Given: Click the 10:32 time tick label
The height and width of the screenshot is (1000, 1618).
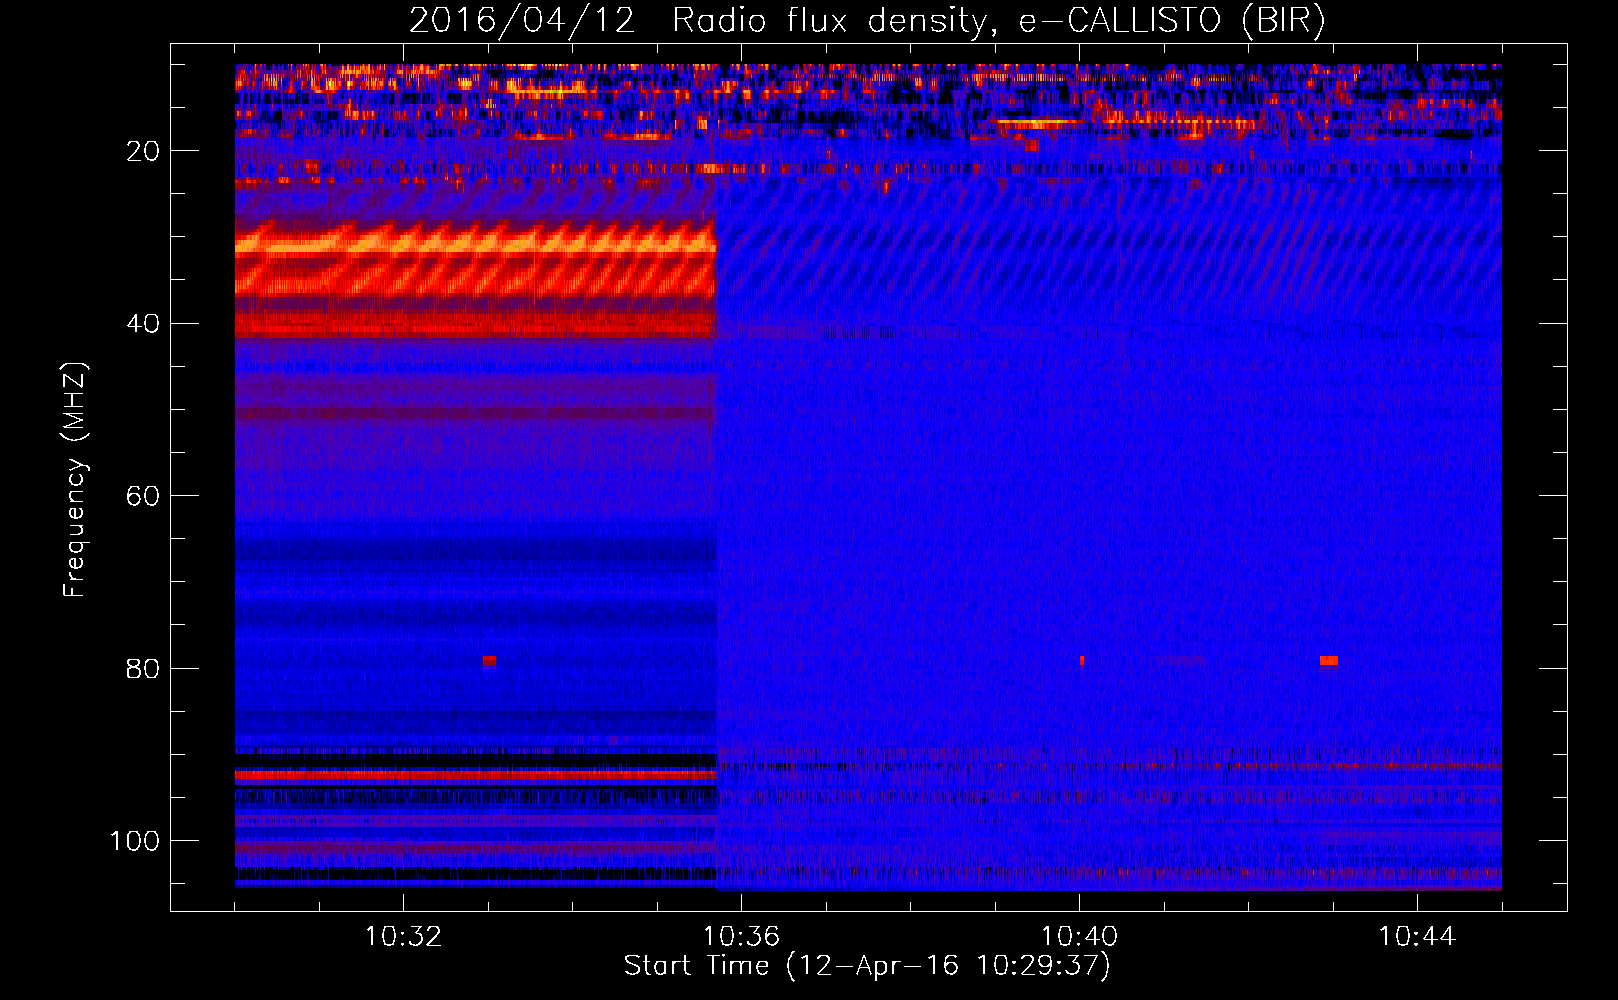Looking at the screenshot, I should (403, 937).
